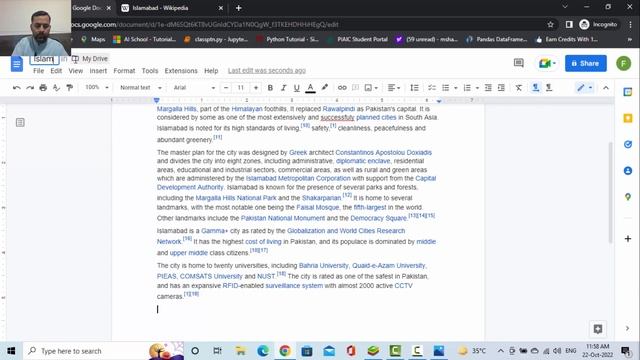The height and width of the screenshot is (360, 640).
Task: Bookmark this page with the star icon
Action: (x=550, y=24)
